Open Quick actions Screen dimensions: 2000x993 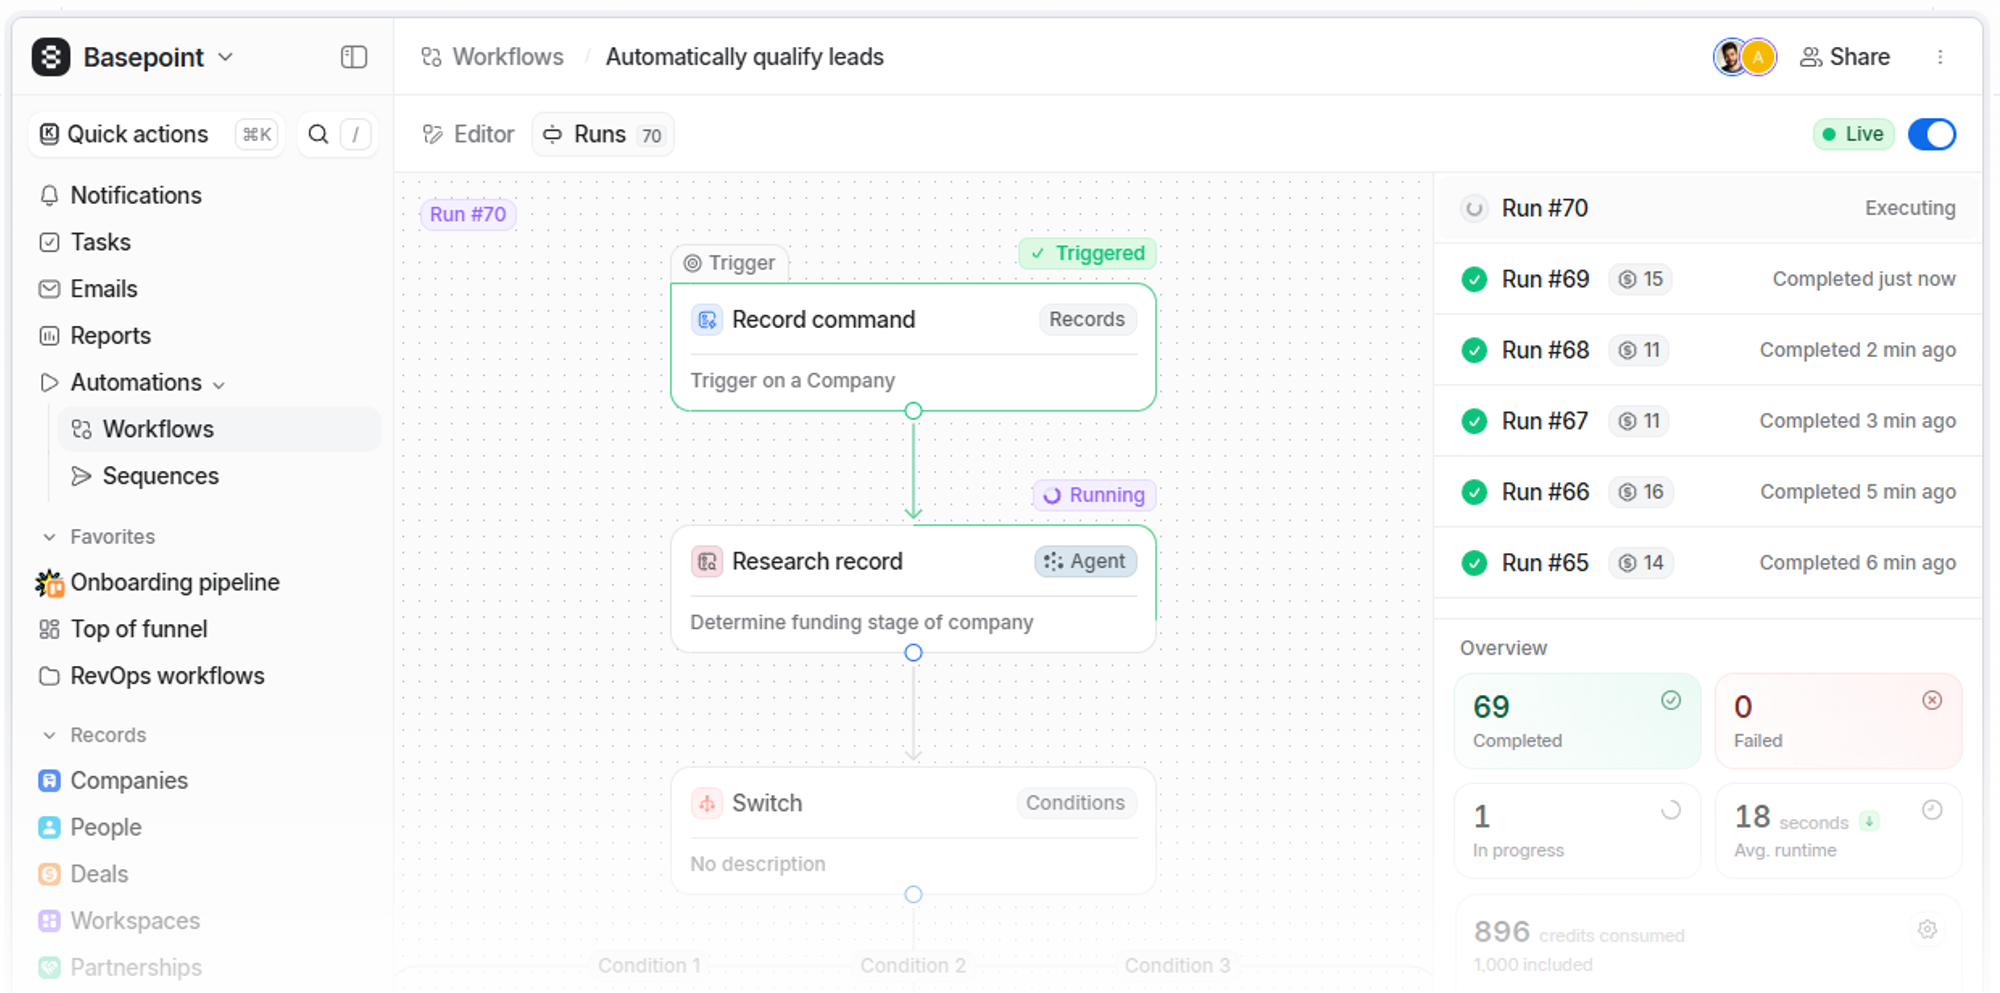157,134
